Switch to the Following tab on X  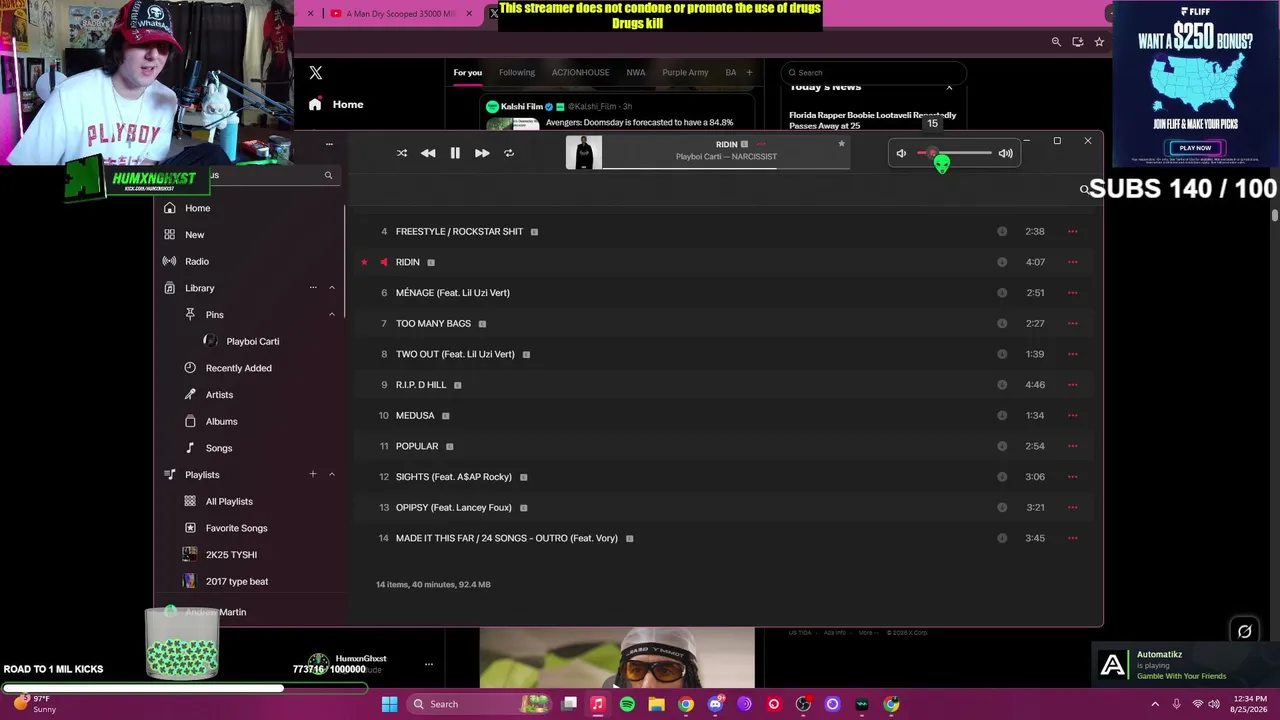517,72
